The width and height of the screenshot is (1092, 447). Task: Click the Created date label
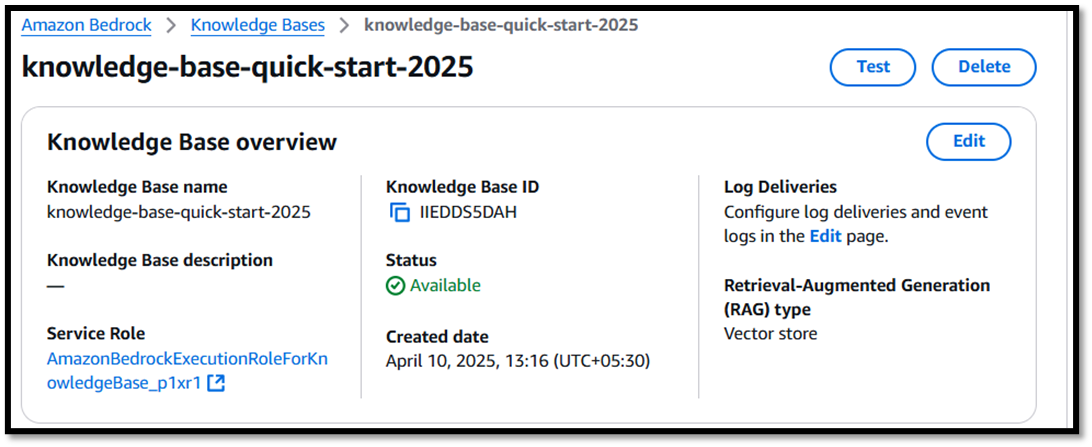click(x=437, y=337)
